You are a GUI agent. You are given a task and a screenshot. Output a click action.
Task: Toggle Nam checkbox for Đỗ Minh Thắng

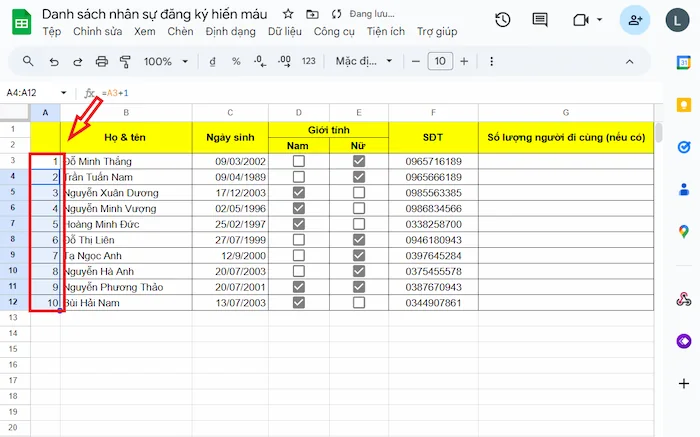point(299,161)
